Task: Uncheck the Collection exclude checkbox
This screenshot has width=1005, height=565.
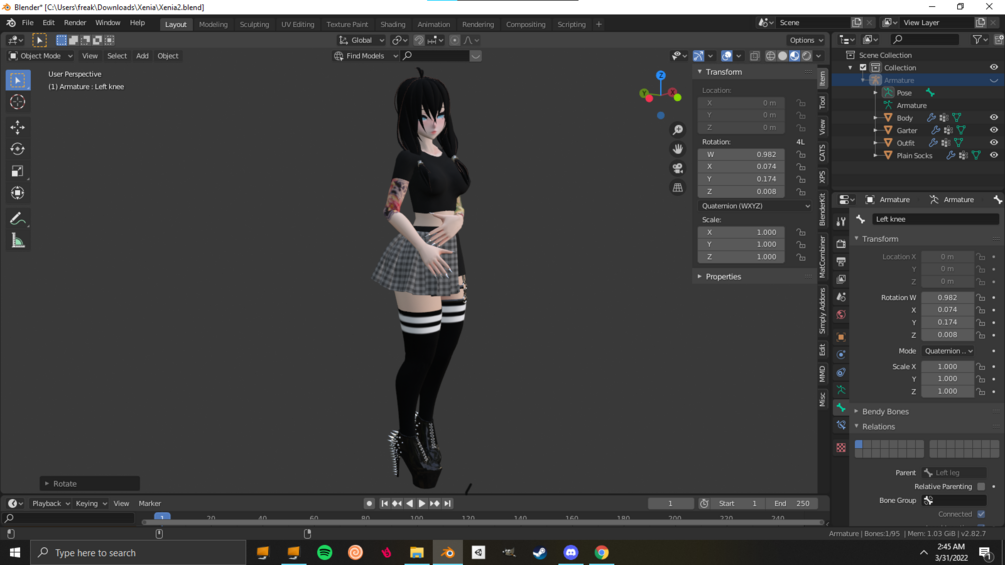Action: point(863,67)
